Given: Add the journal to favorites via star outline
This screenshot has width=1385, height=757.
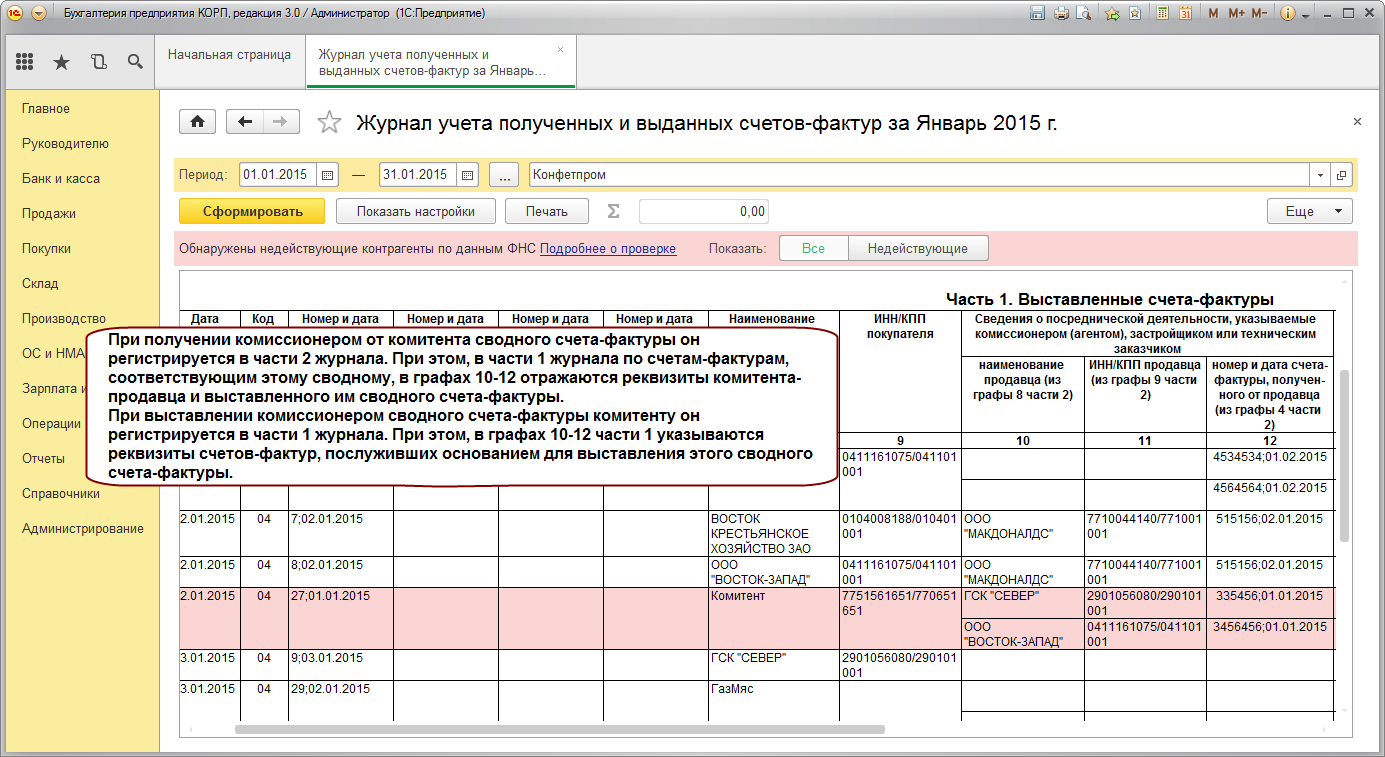Looking at the screenshot, I should pyautogui.click(x=328, y=123).
